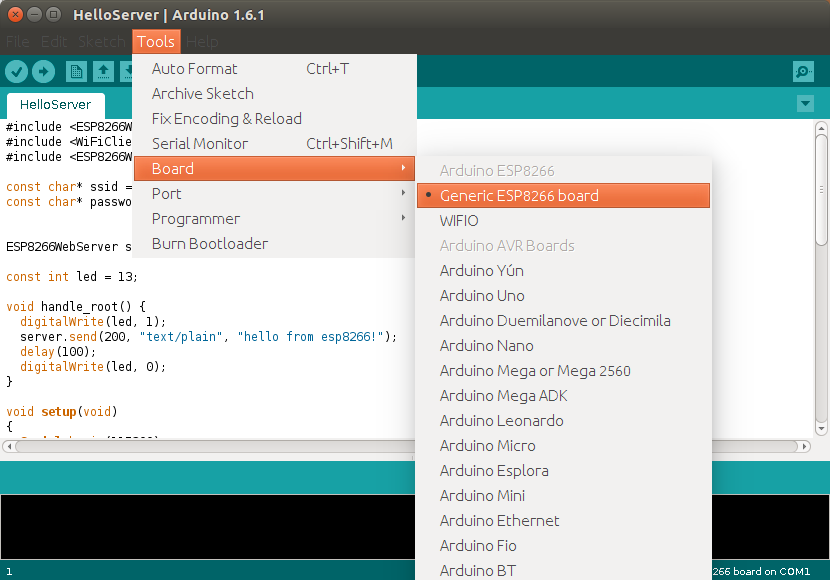
Task: Expand the Port submenu
Action: point(274,194)
